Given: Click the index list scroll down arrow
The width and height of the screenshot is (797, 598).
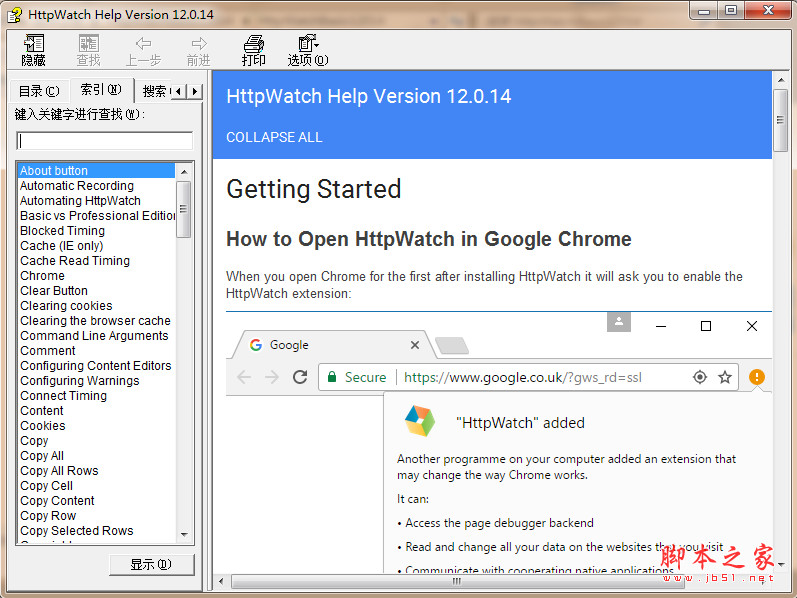Looking at the screenshot, I should coord(184,534).
